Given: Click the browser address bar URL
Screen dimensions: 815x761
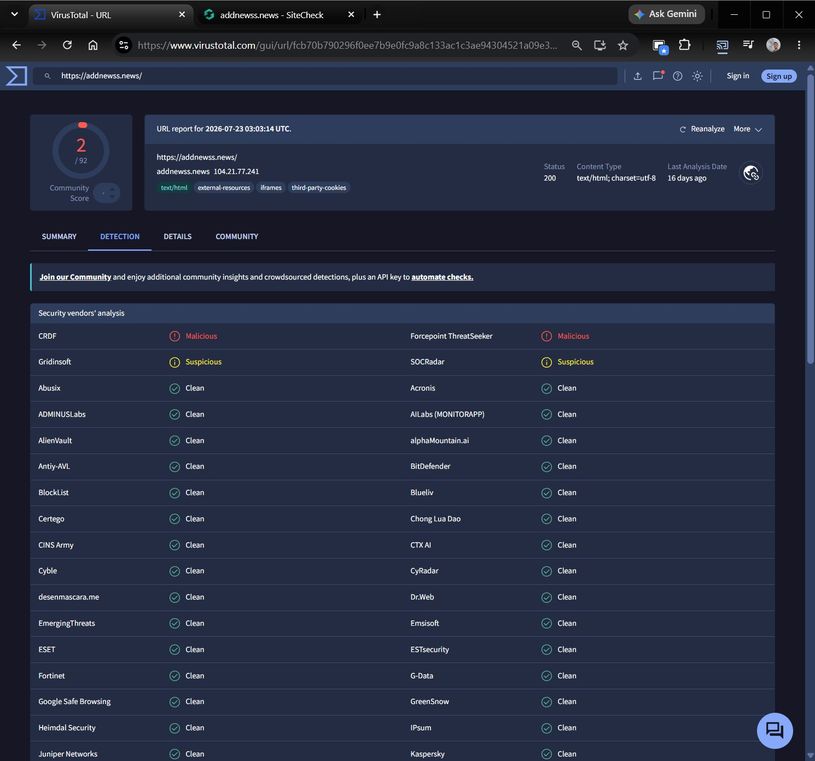Looking at the screenshot, I should (x=347, y=45).
